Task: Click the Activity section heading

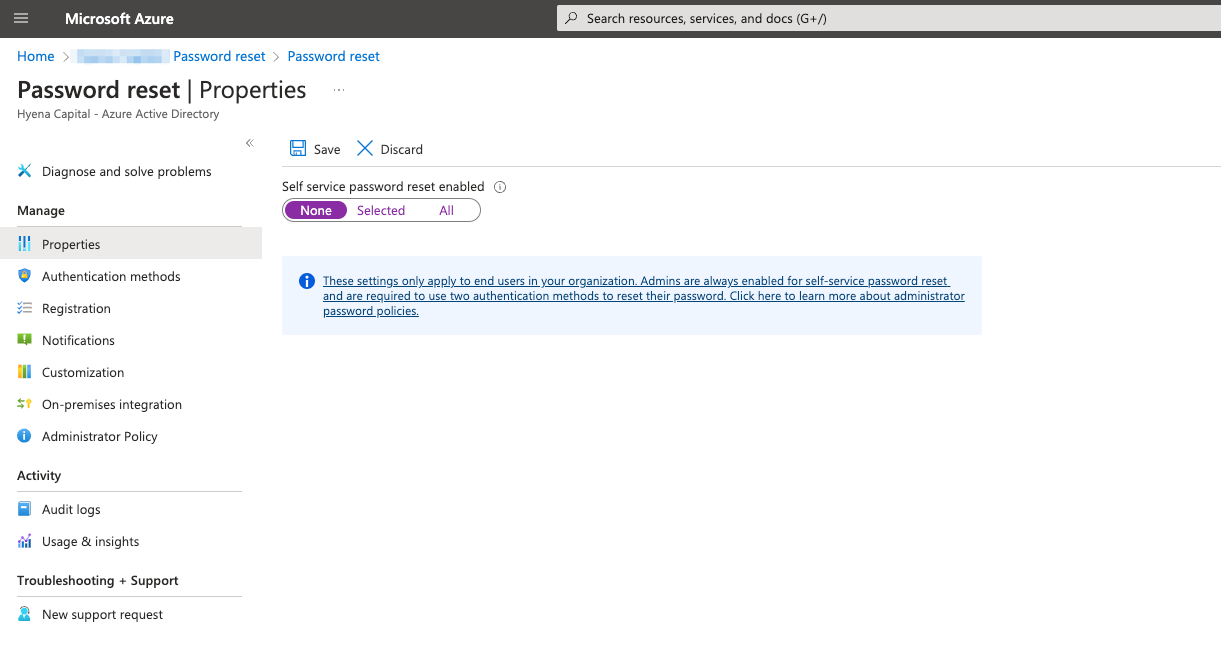Action: pyautogui.click(x=39, y=476)
